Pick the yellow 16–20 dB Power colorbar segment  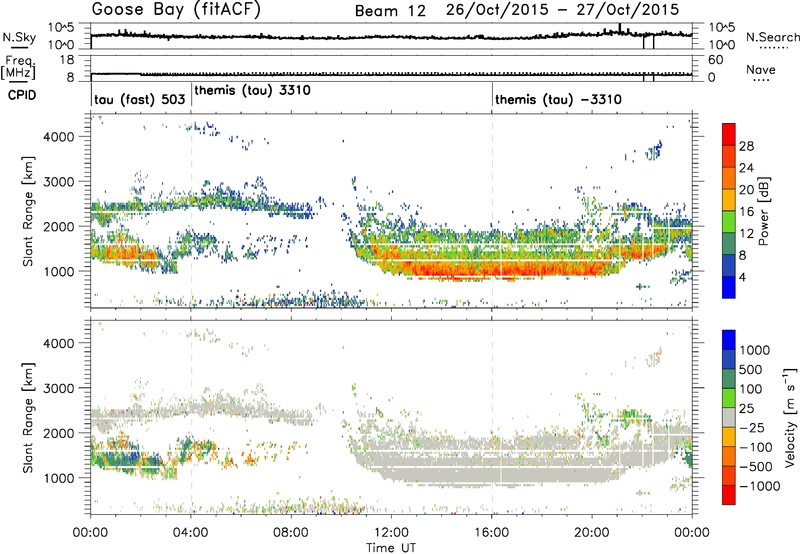[x=729, y=200]
